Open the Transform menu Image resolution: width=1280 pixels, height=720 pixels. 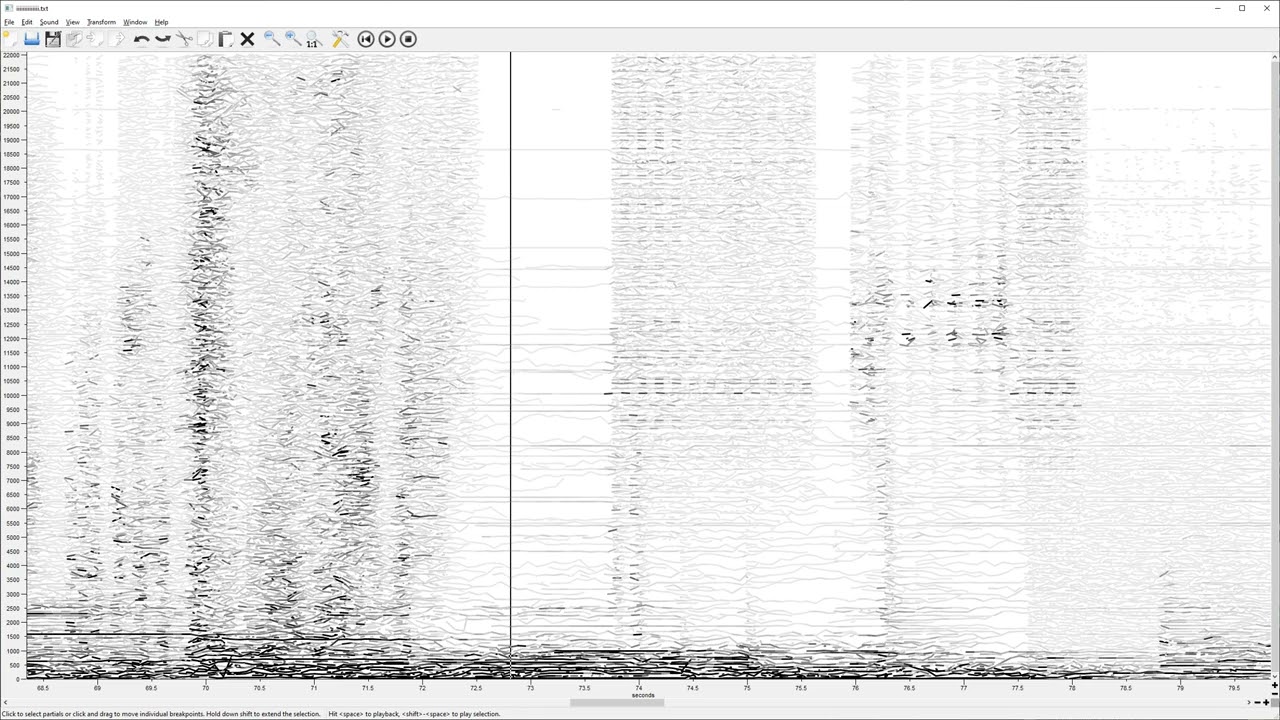pos(101,22)
